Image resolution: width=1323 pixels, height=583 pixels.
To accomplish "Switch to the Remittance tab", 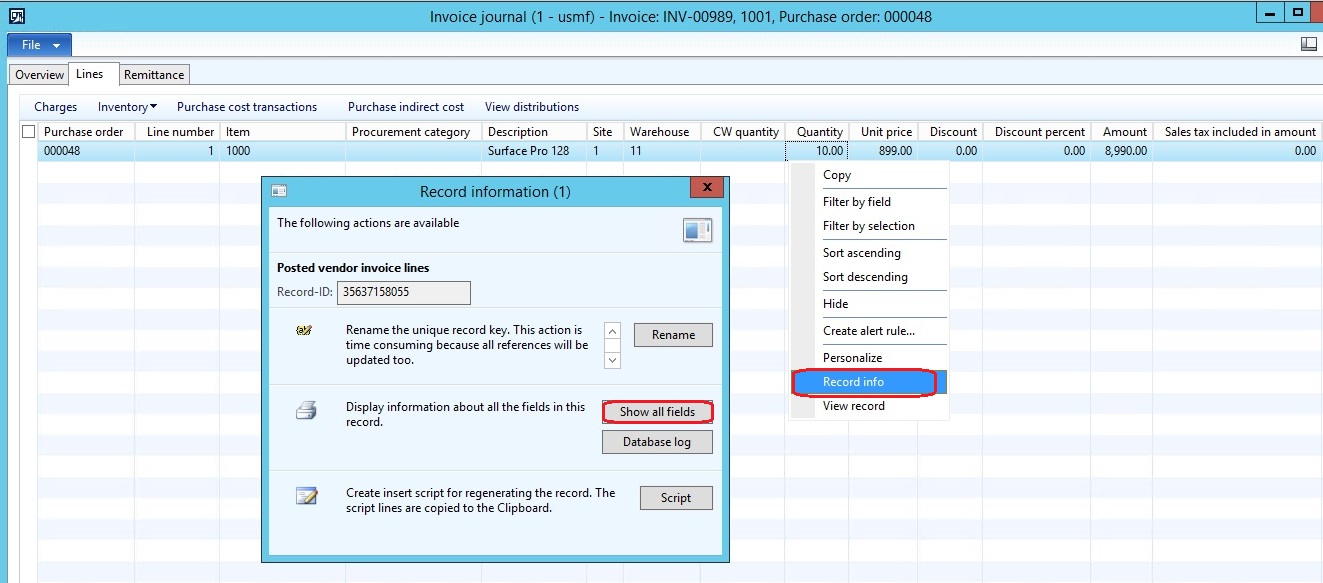I will [x=153, y=74].
